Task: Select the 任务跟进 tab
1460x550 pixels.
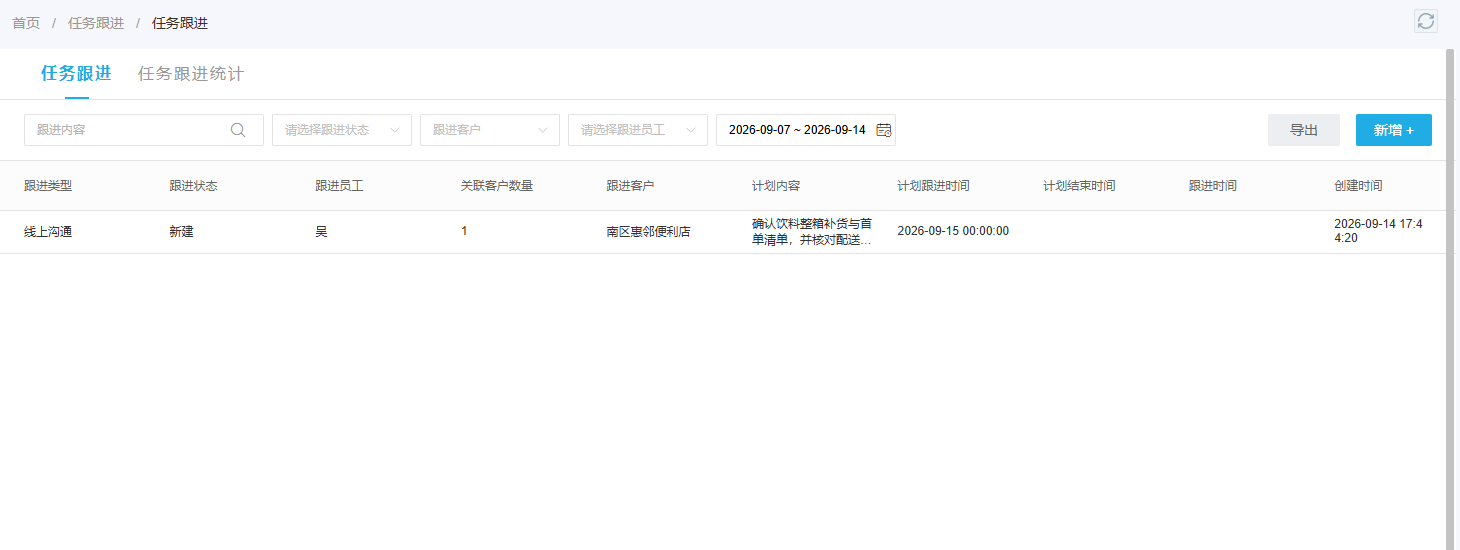Action: click(76, 74)
